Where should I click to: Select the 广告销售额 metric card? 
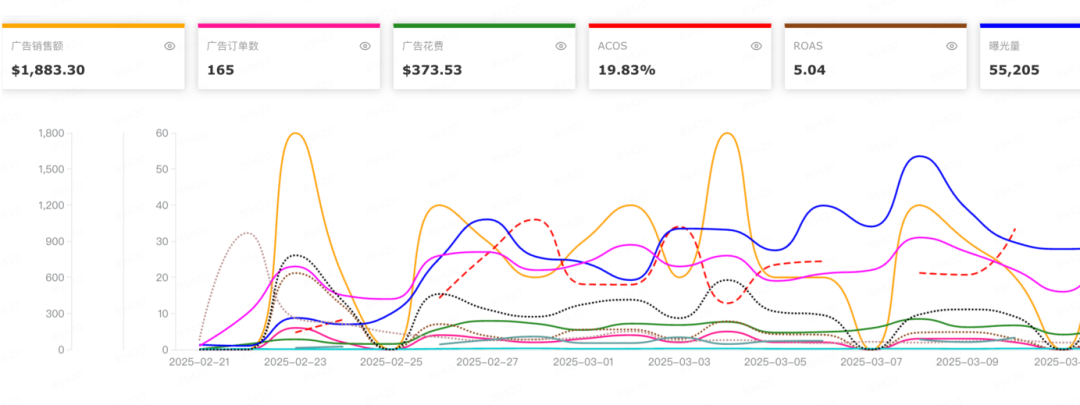pyautogui.click(x=94, y=56)
